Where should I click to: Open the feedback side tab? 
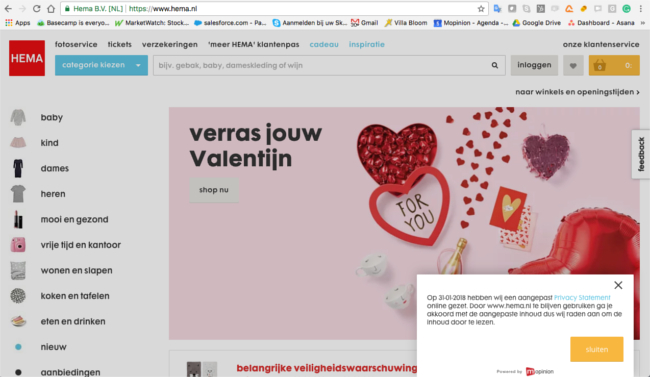click(641, 154)
